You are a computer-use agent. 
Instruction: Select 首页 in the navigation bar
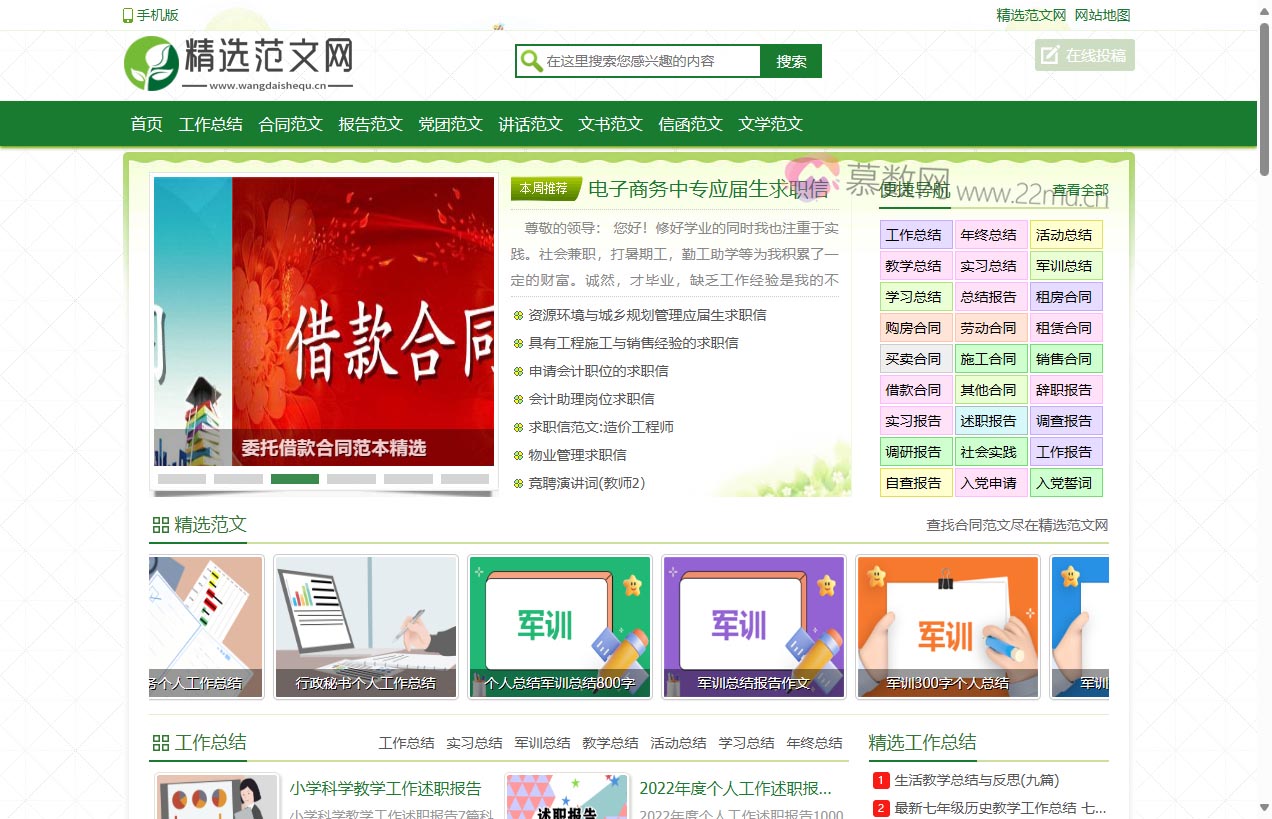(146, 123)
